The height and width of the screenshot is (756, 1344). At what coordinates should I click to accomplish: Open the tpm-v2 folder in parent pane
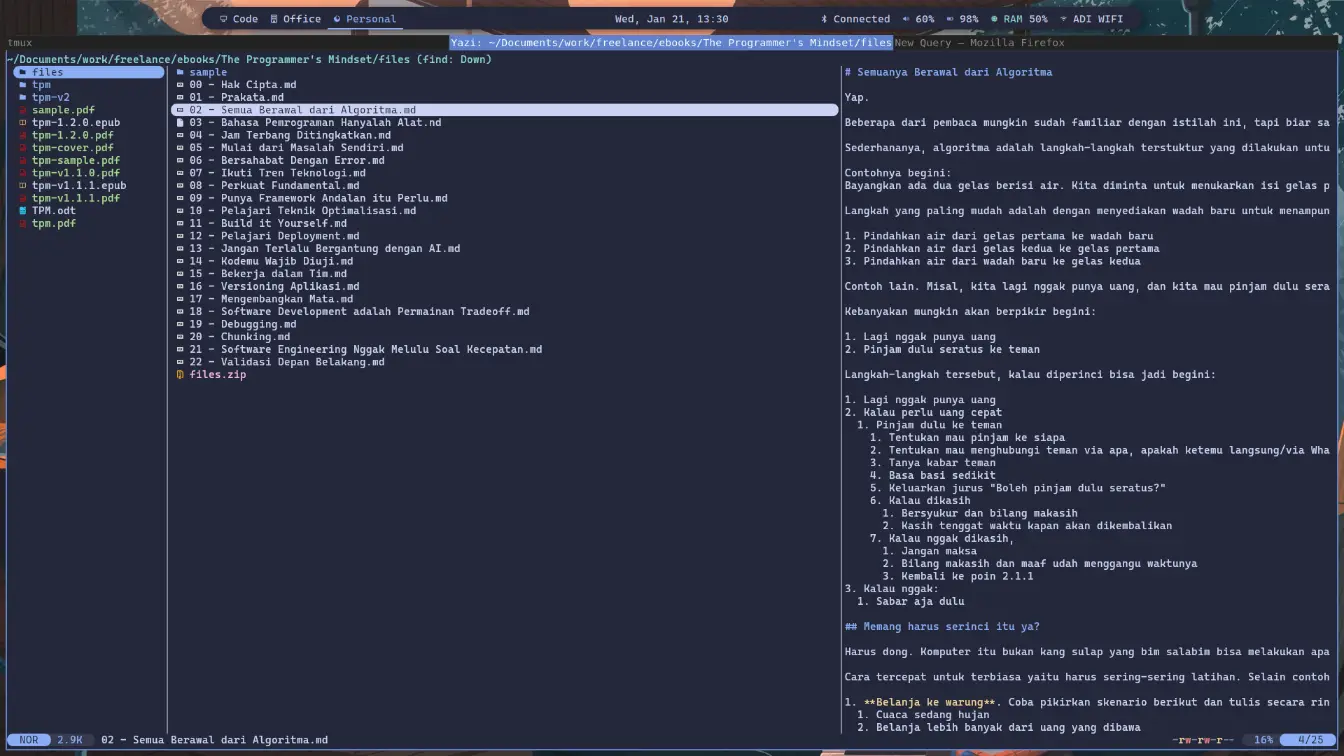point(50,98)
